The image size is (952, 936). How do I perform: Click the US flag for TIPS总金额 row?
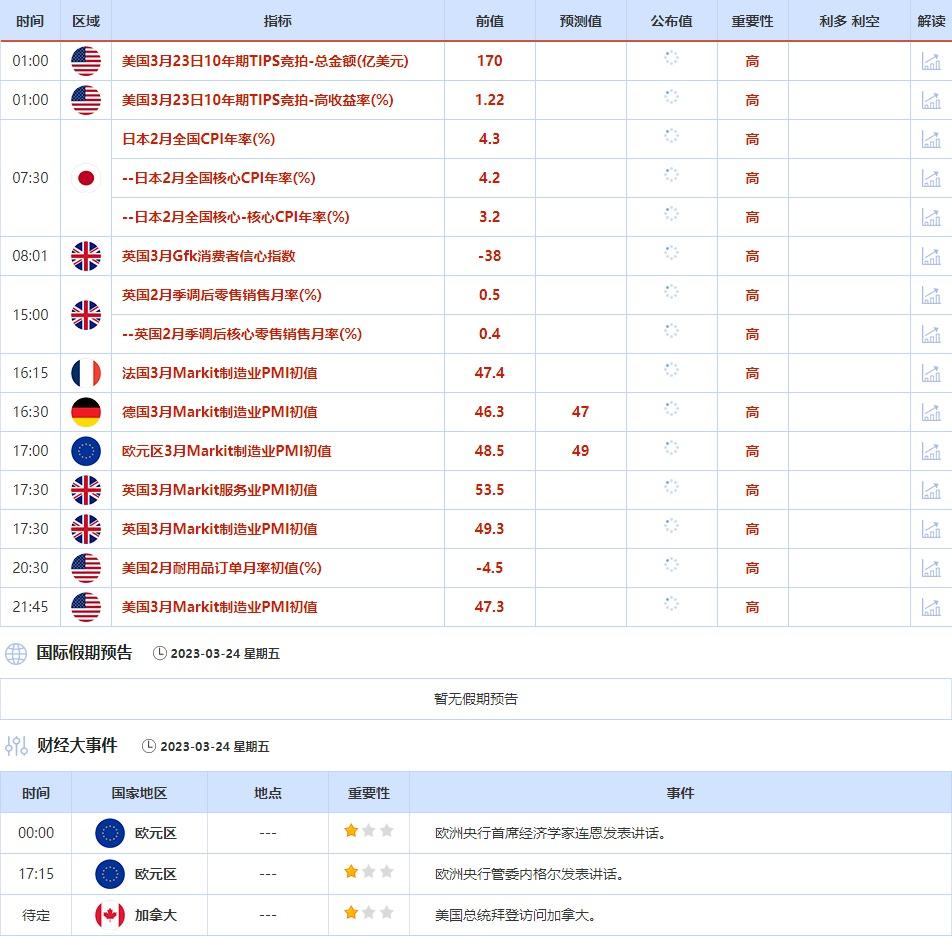[86, 61]
